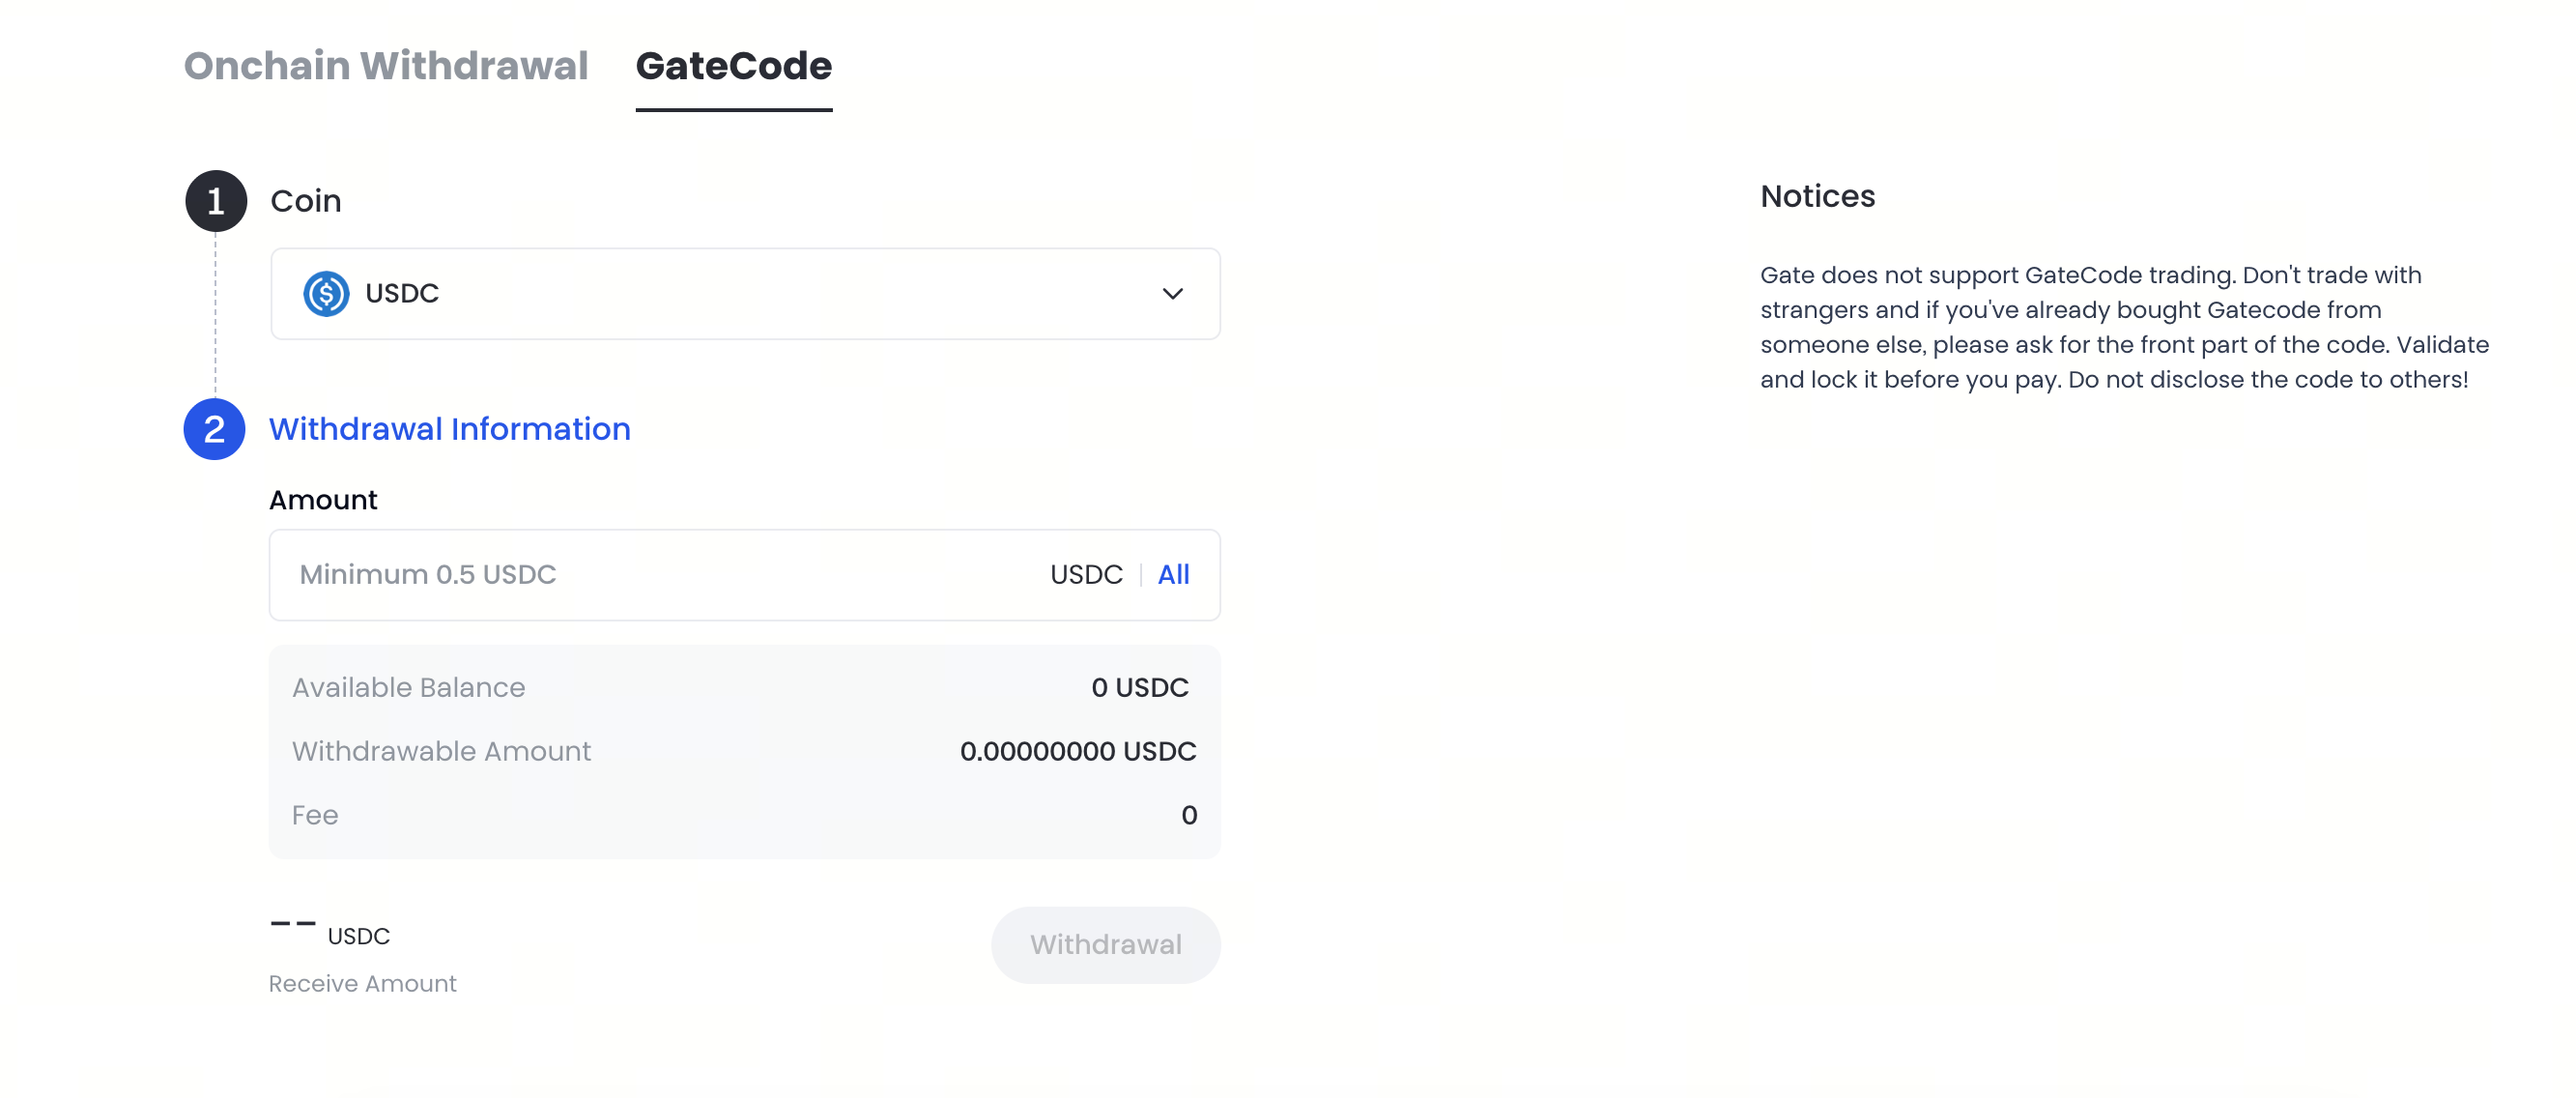Click the GateCode trading notice paragraph

2124,327
